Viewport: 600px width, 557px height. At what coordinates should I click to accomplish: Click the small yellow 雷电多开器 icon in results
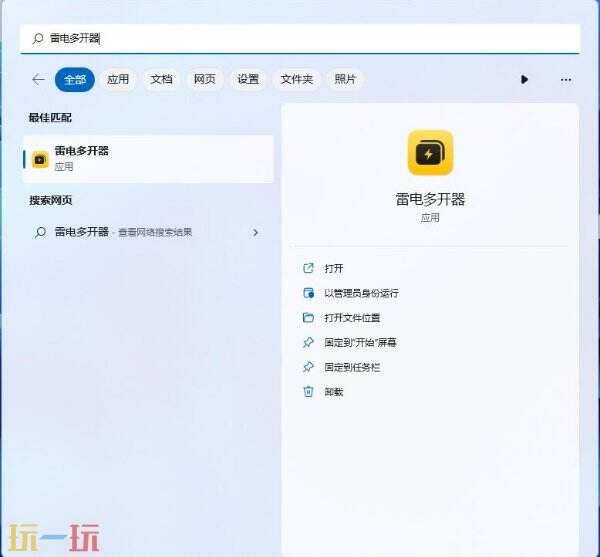(x=40, y=159)
